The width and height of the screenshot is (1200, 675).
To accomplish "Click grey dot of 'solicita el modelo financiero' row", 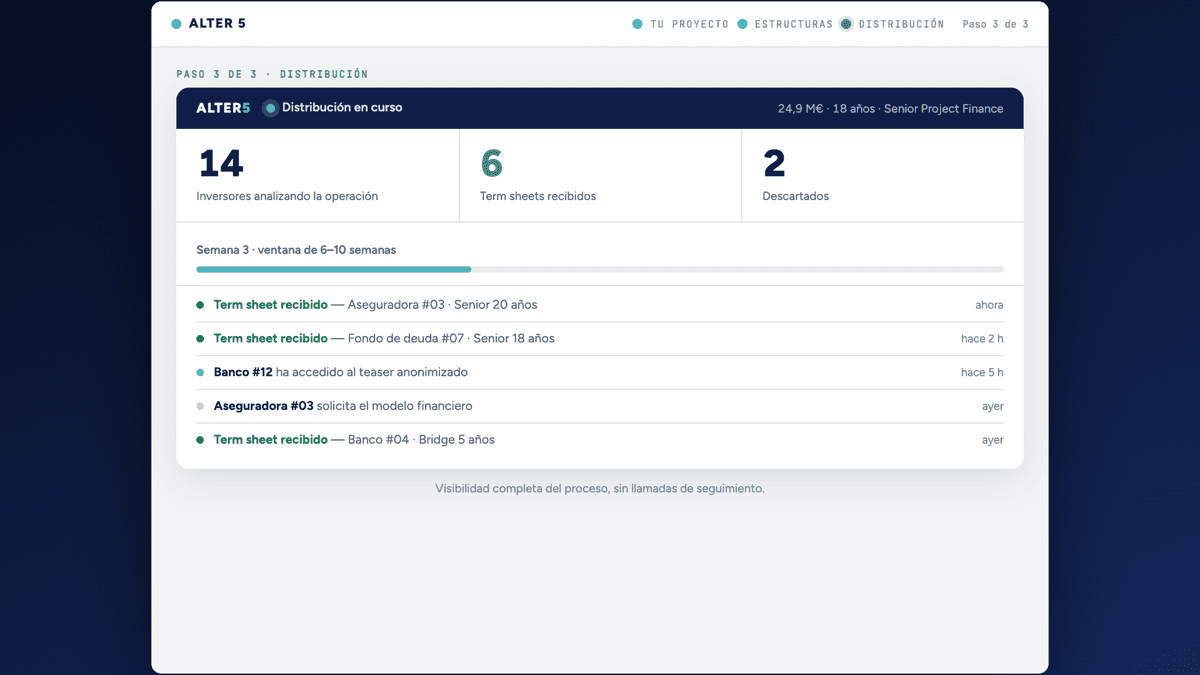I will coord(200,407).
